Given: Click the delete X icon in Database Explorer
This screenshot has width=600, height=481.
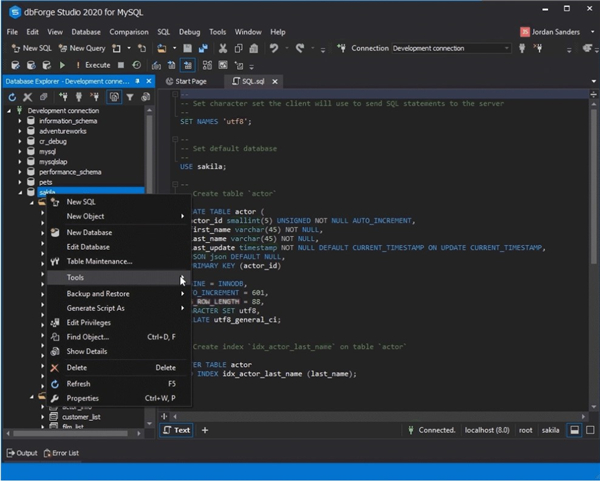Looking at the screenshot, I should point(28,97).
